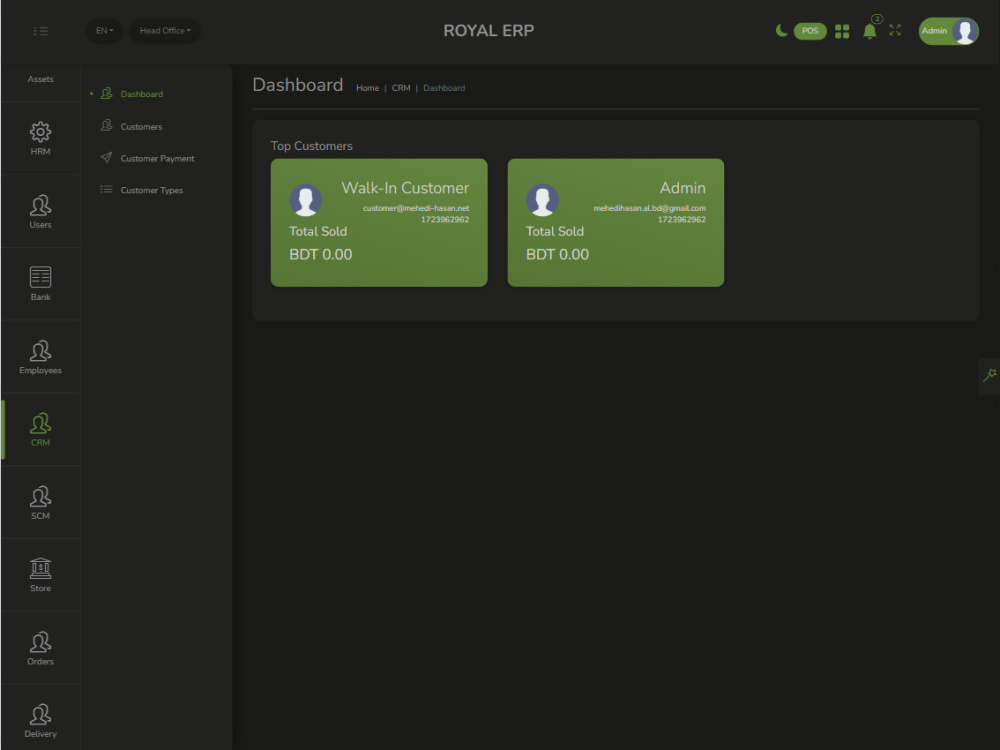Click the CRM breadcrumb link
The image size is (1000, 750).
coord(401,88)
